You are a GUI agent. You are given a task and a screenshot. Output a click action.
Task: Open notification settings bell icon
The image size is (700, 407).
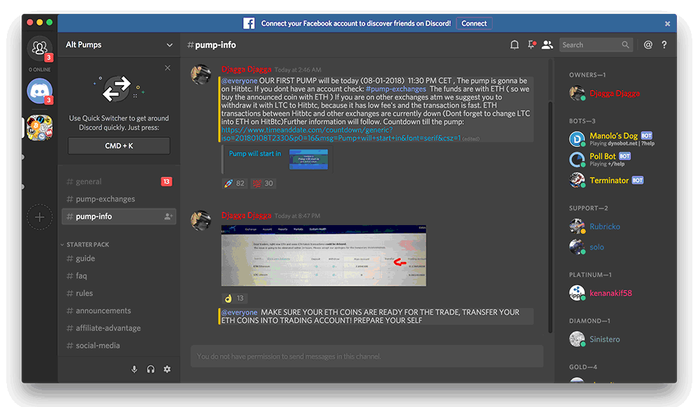pos(514,45)
